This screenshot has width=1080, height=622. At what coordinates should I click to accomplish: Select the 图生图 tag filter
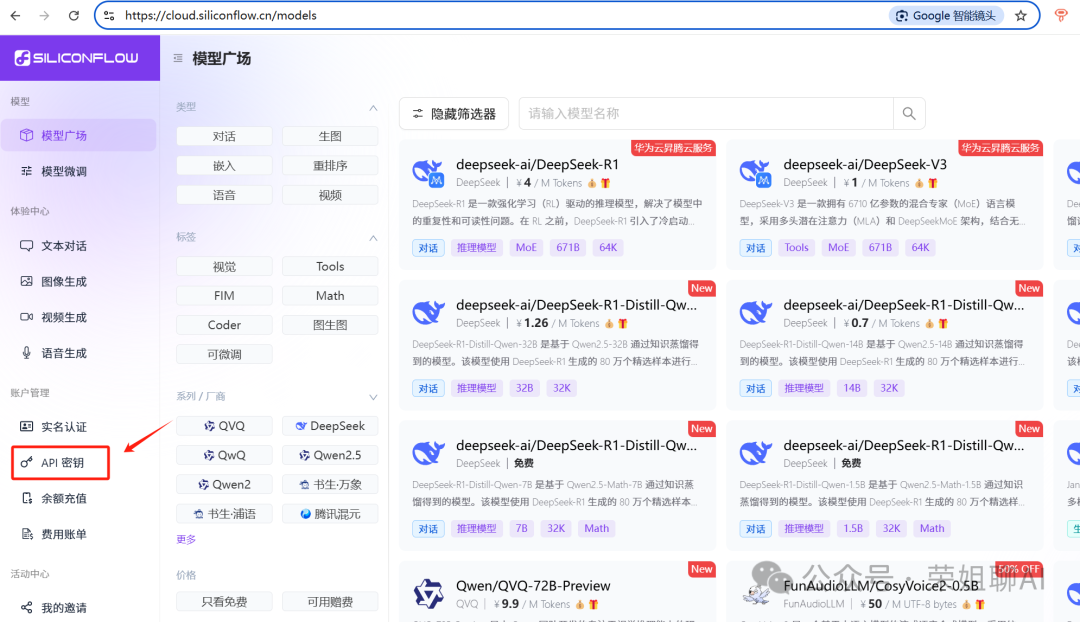coord(330,325)
